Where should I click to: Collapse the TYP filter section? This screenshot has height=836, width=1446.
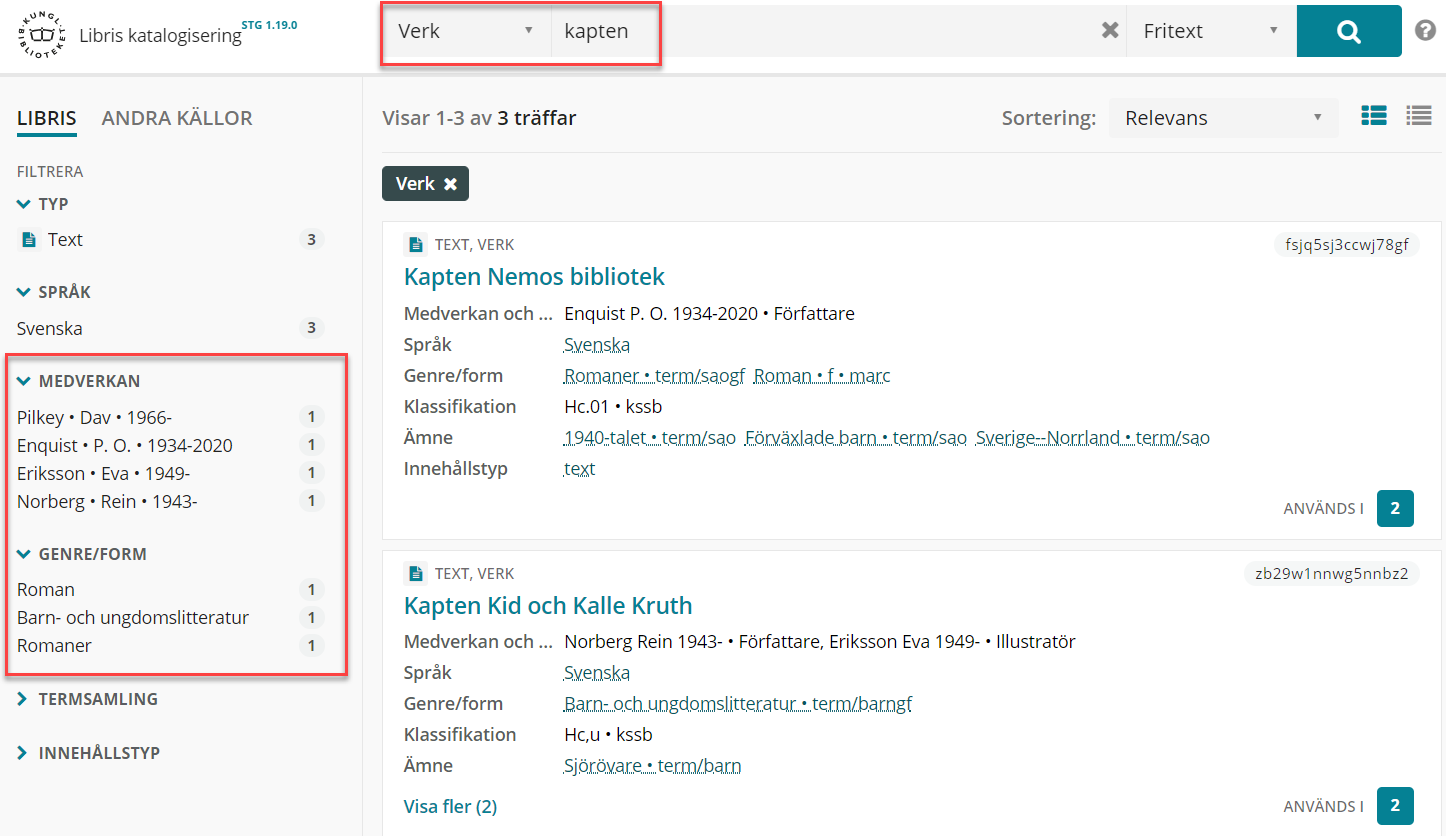coord(43,204)
